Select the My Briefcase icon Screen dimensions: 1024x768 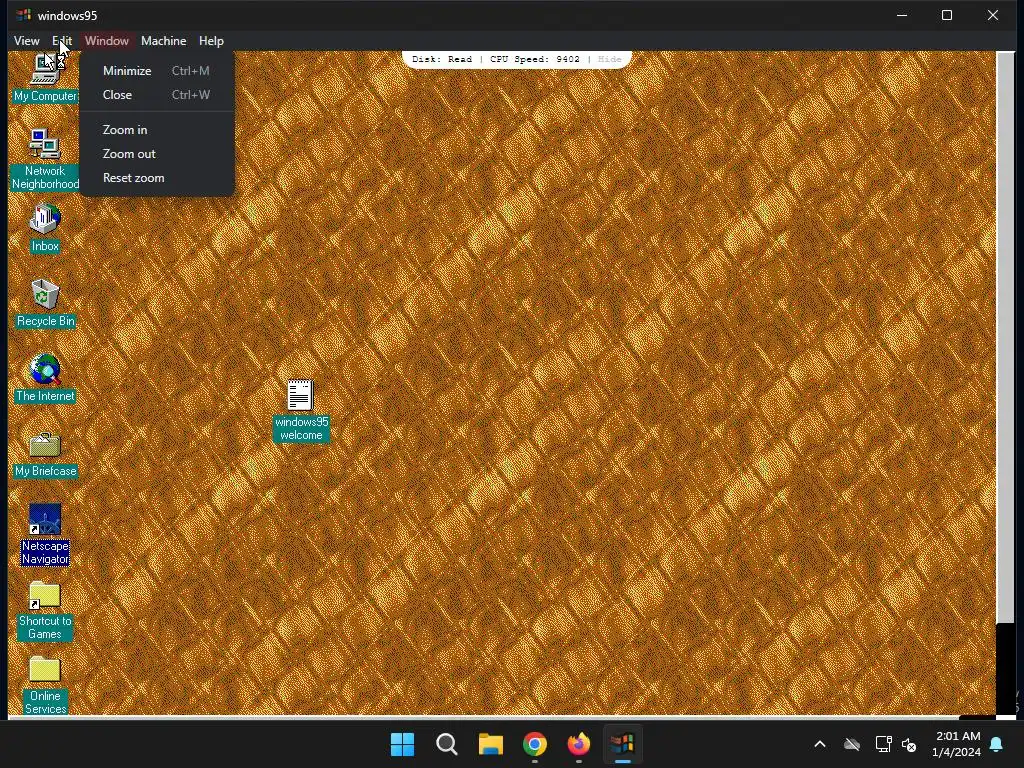45,454
